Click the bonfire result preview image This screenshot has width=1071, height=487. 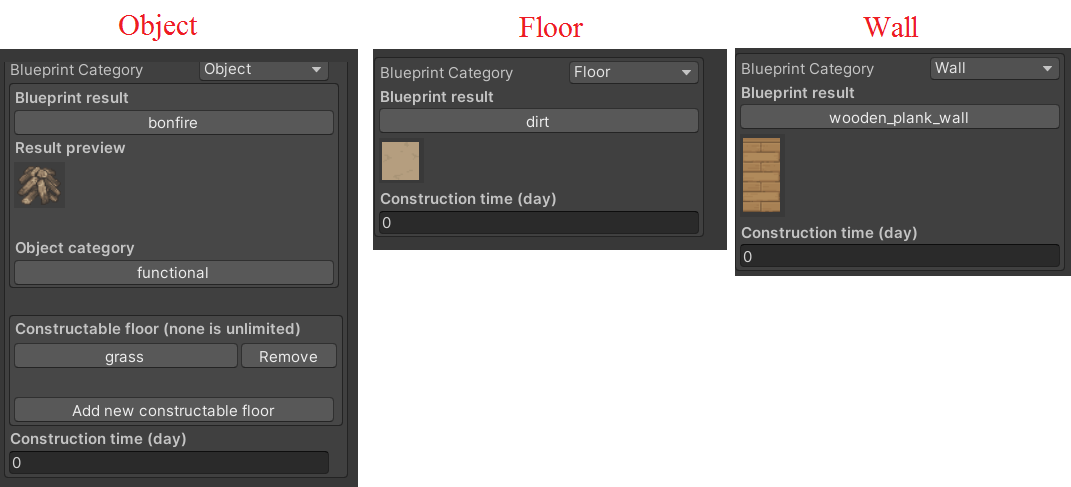pyautogui.click(x=40, y=186)
